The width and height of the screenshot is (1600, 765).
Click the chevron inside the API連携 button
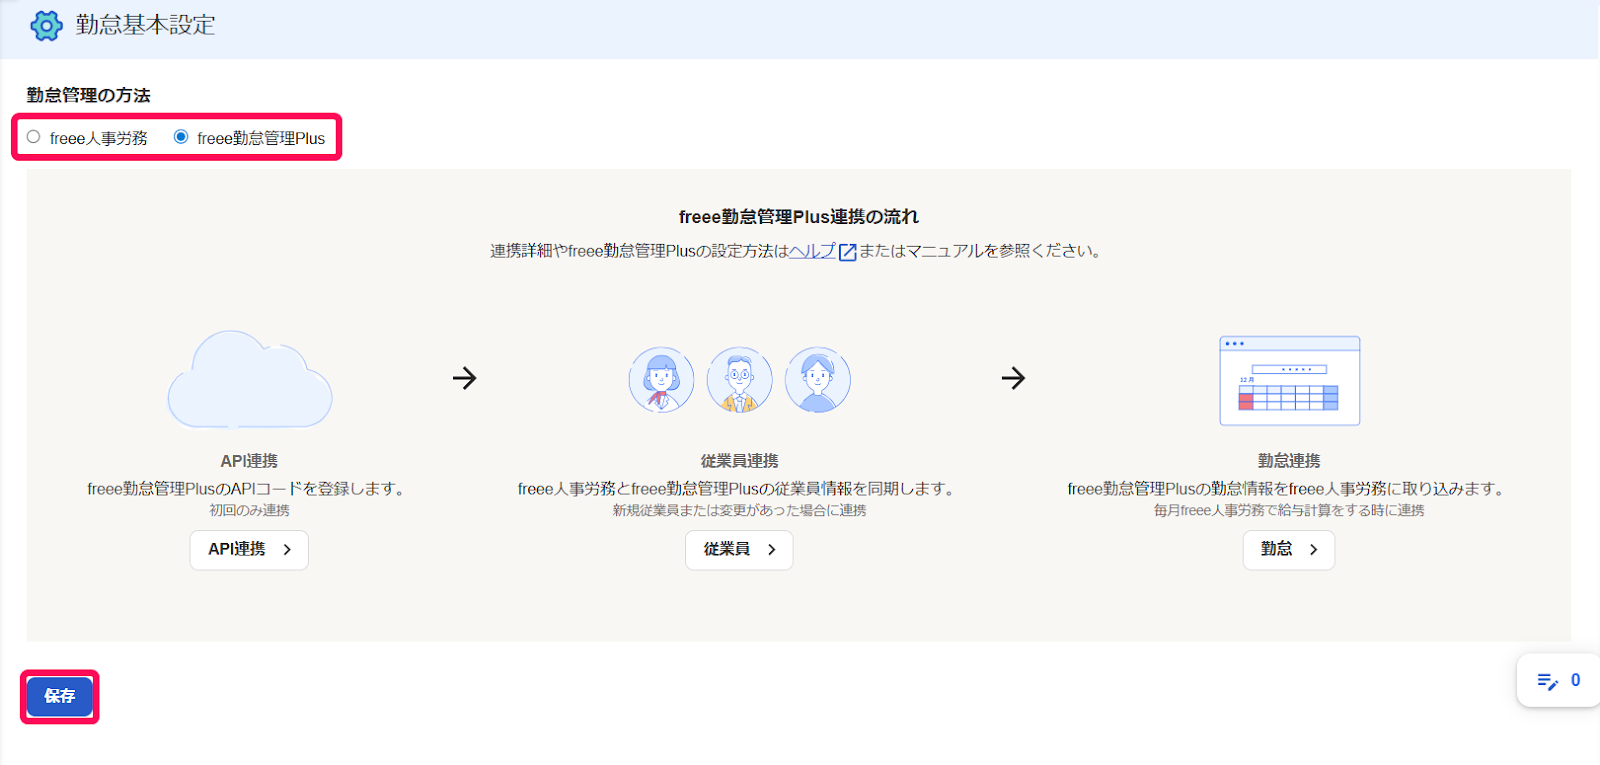287,550
